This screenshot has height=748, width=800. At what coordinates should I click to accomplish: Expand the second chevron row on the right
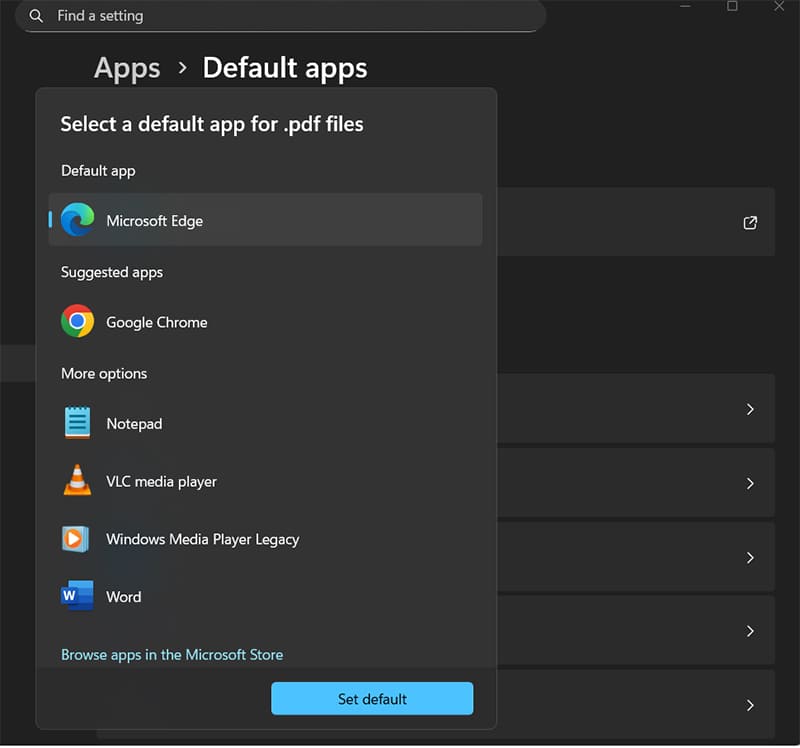tap(750, 483)
